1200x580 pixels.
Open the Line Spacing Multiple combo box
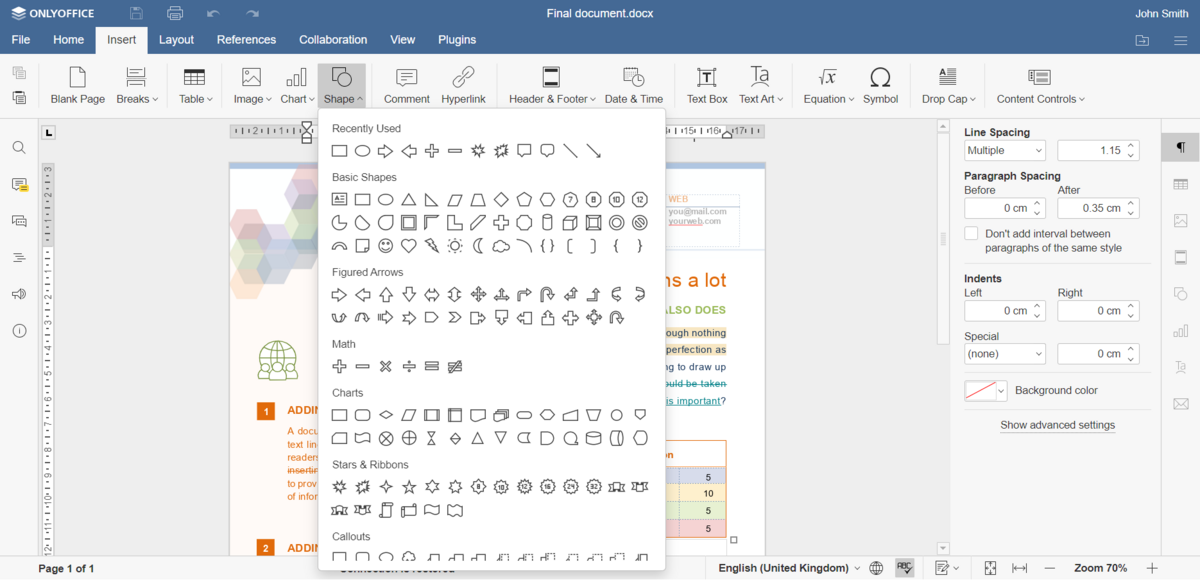[1005, 150]
